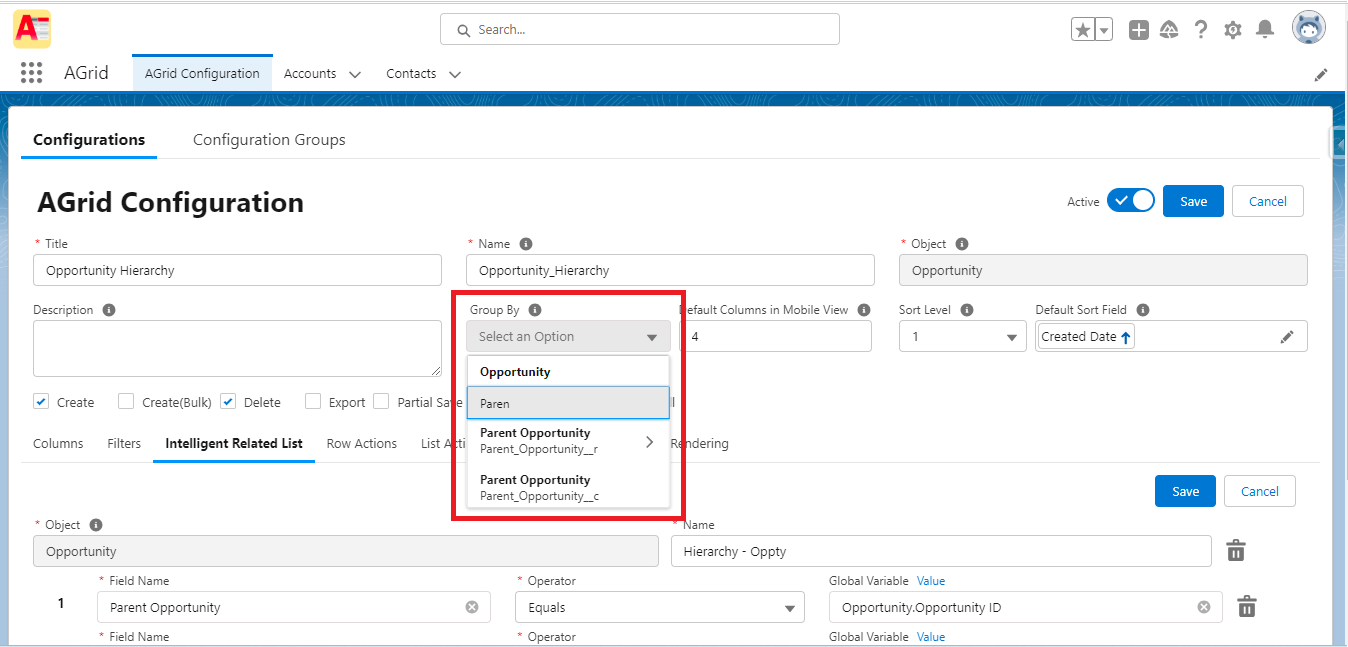The image size is (1348, 647).
Task: Click the AGrid app logo
Action: tap(32, 29)
